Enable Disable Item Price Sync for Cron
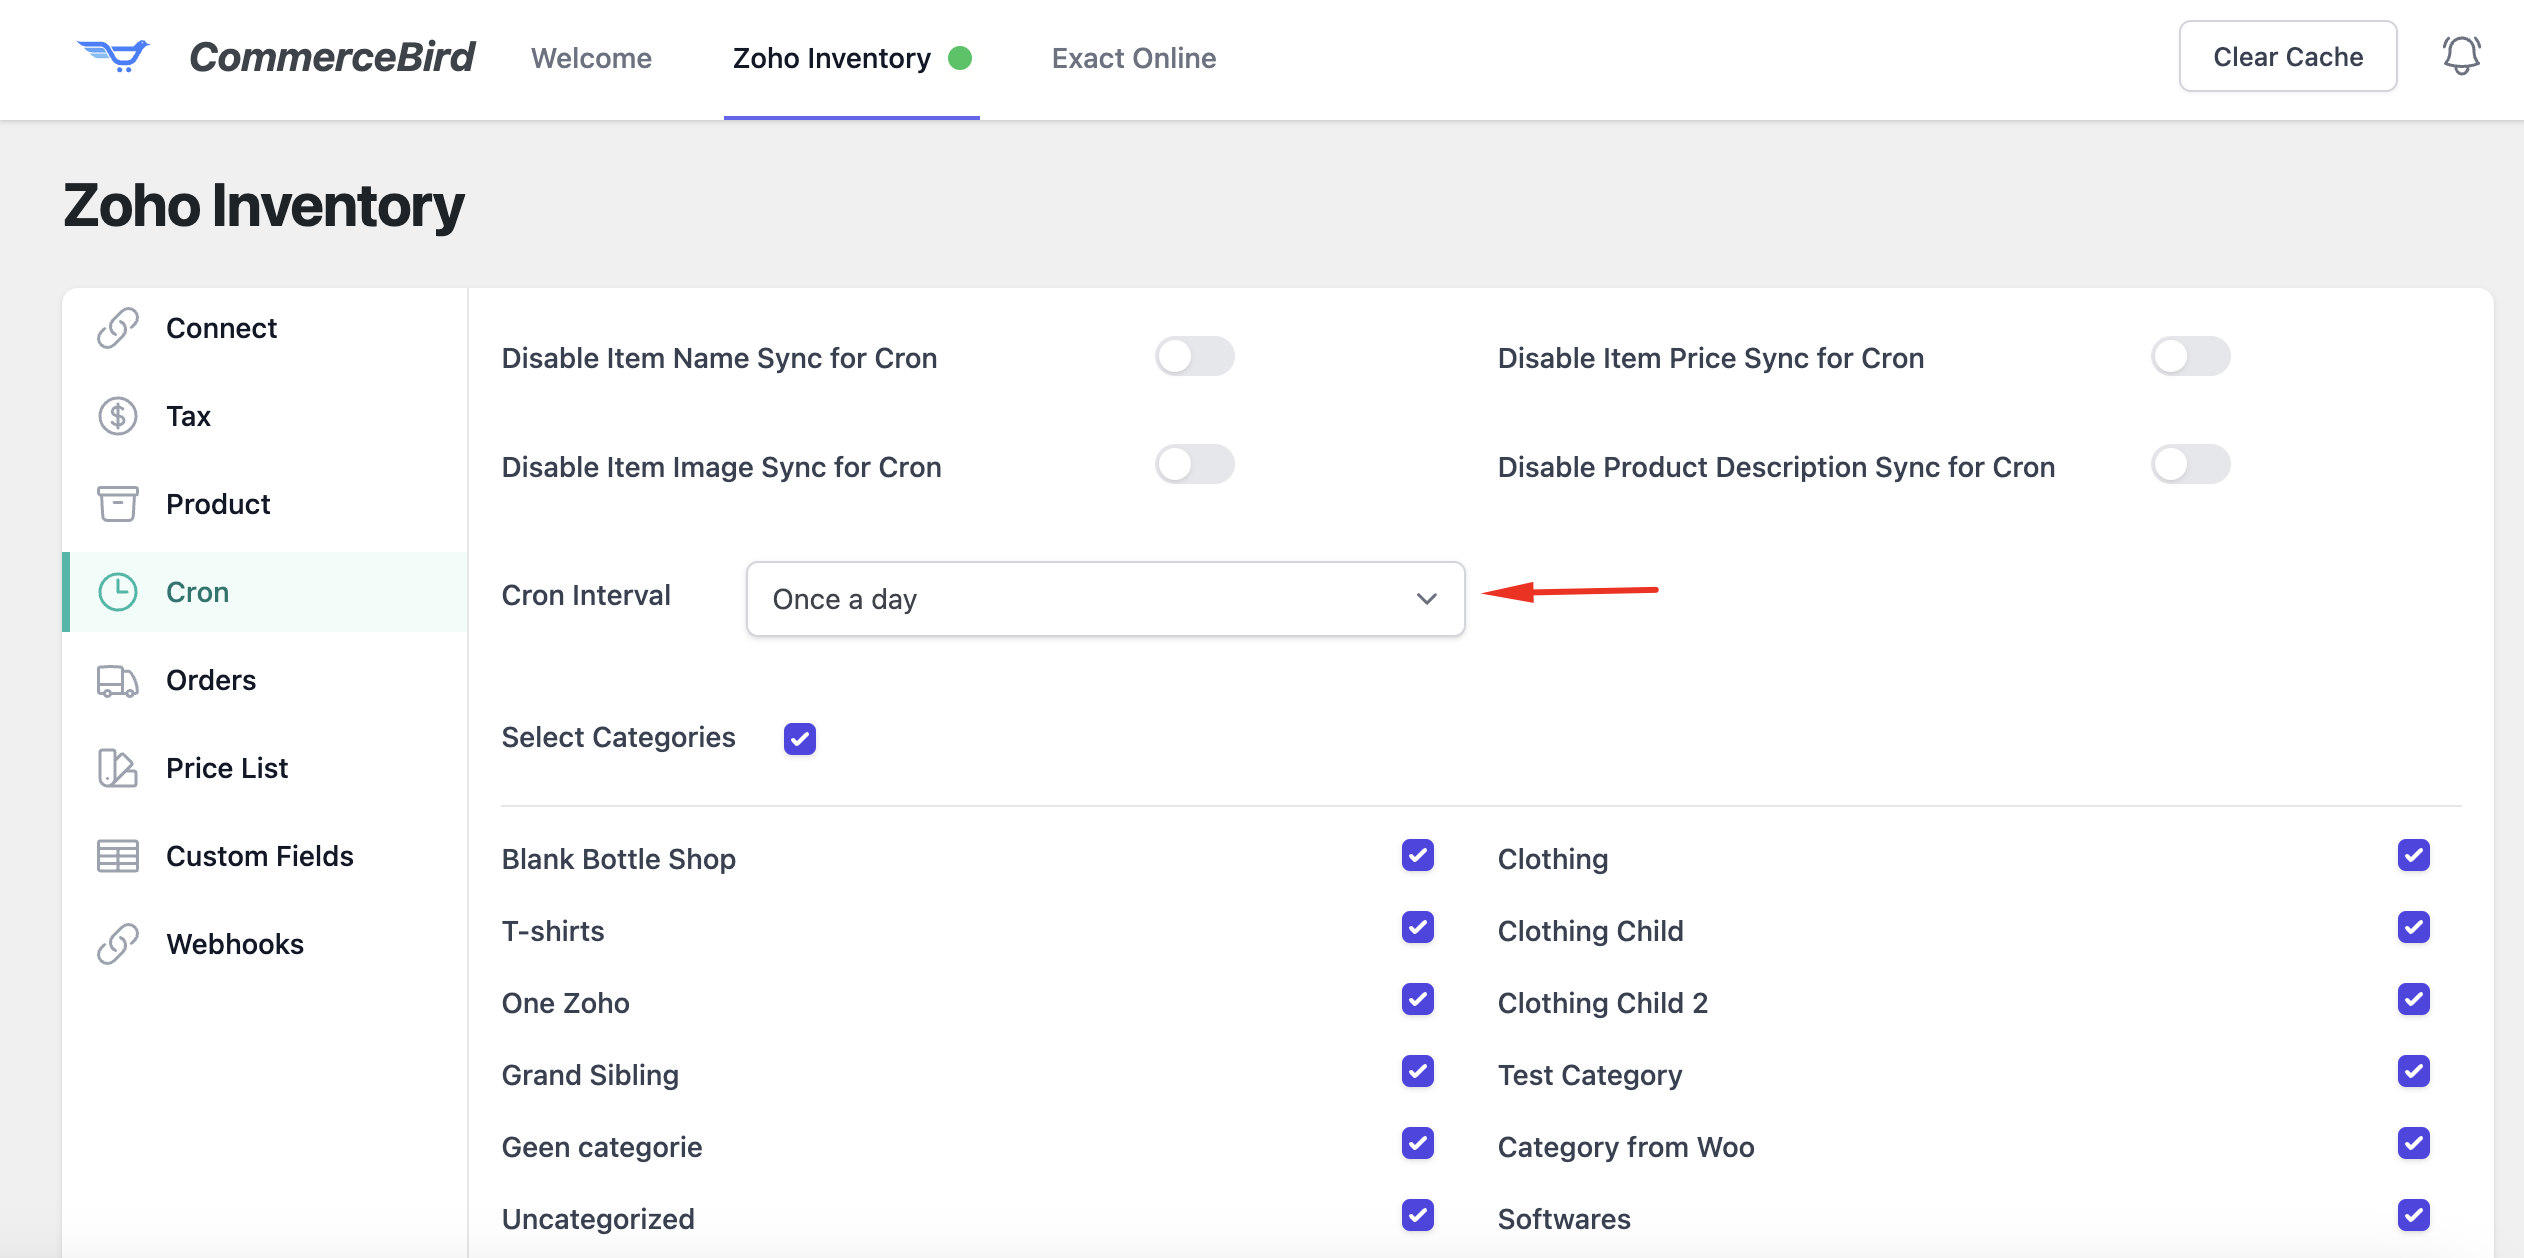2524x1258 pixels. pyautogui.click(x=2190, y=357)
